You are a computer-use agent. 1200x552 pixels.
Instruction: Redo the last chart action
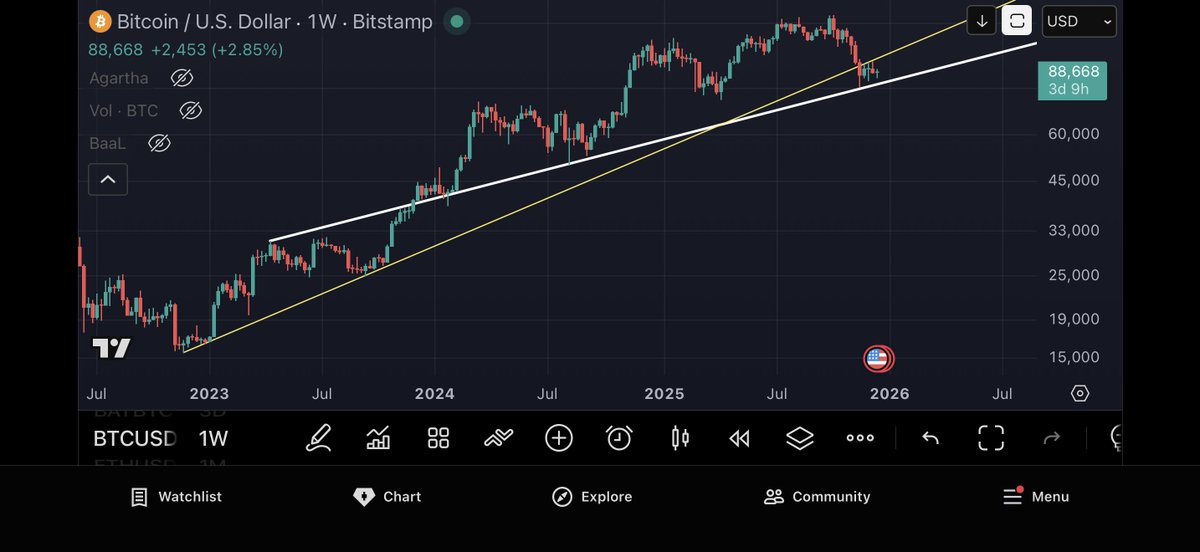(1051, 438)
